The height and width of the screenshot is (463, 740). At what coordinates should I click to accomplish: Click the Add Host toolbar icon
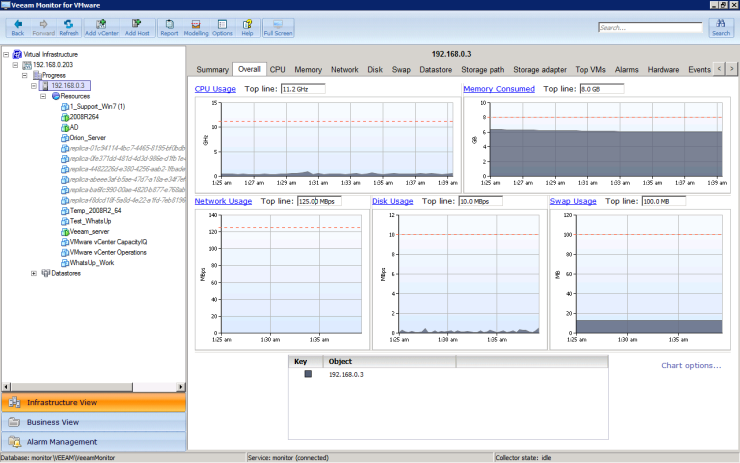pos(137,28)
